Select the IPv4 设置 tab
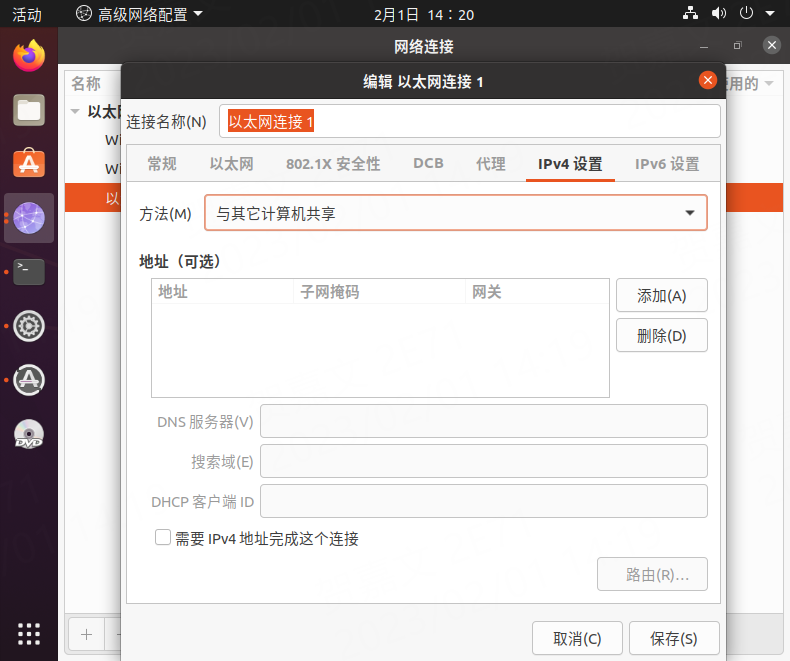This screenshot has width=790, height=661. coord(570,164)
